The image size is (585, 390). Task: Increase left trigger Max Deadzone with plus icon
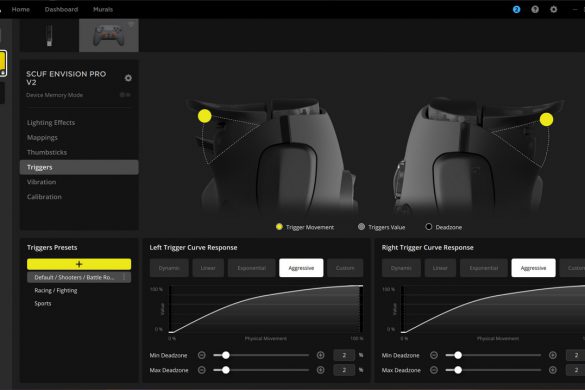tap(320, 370)
